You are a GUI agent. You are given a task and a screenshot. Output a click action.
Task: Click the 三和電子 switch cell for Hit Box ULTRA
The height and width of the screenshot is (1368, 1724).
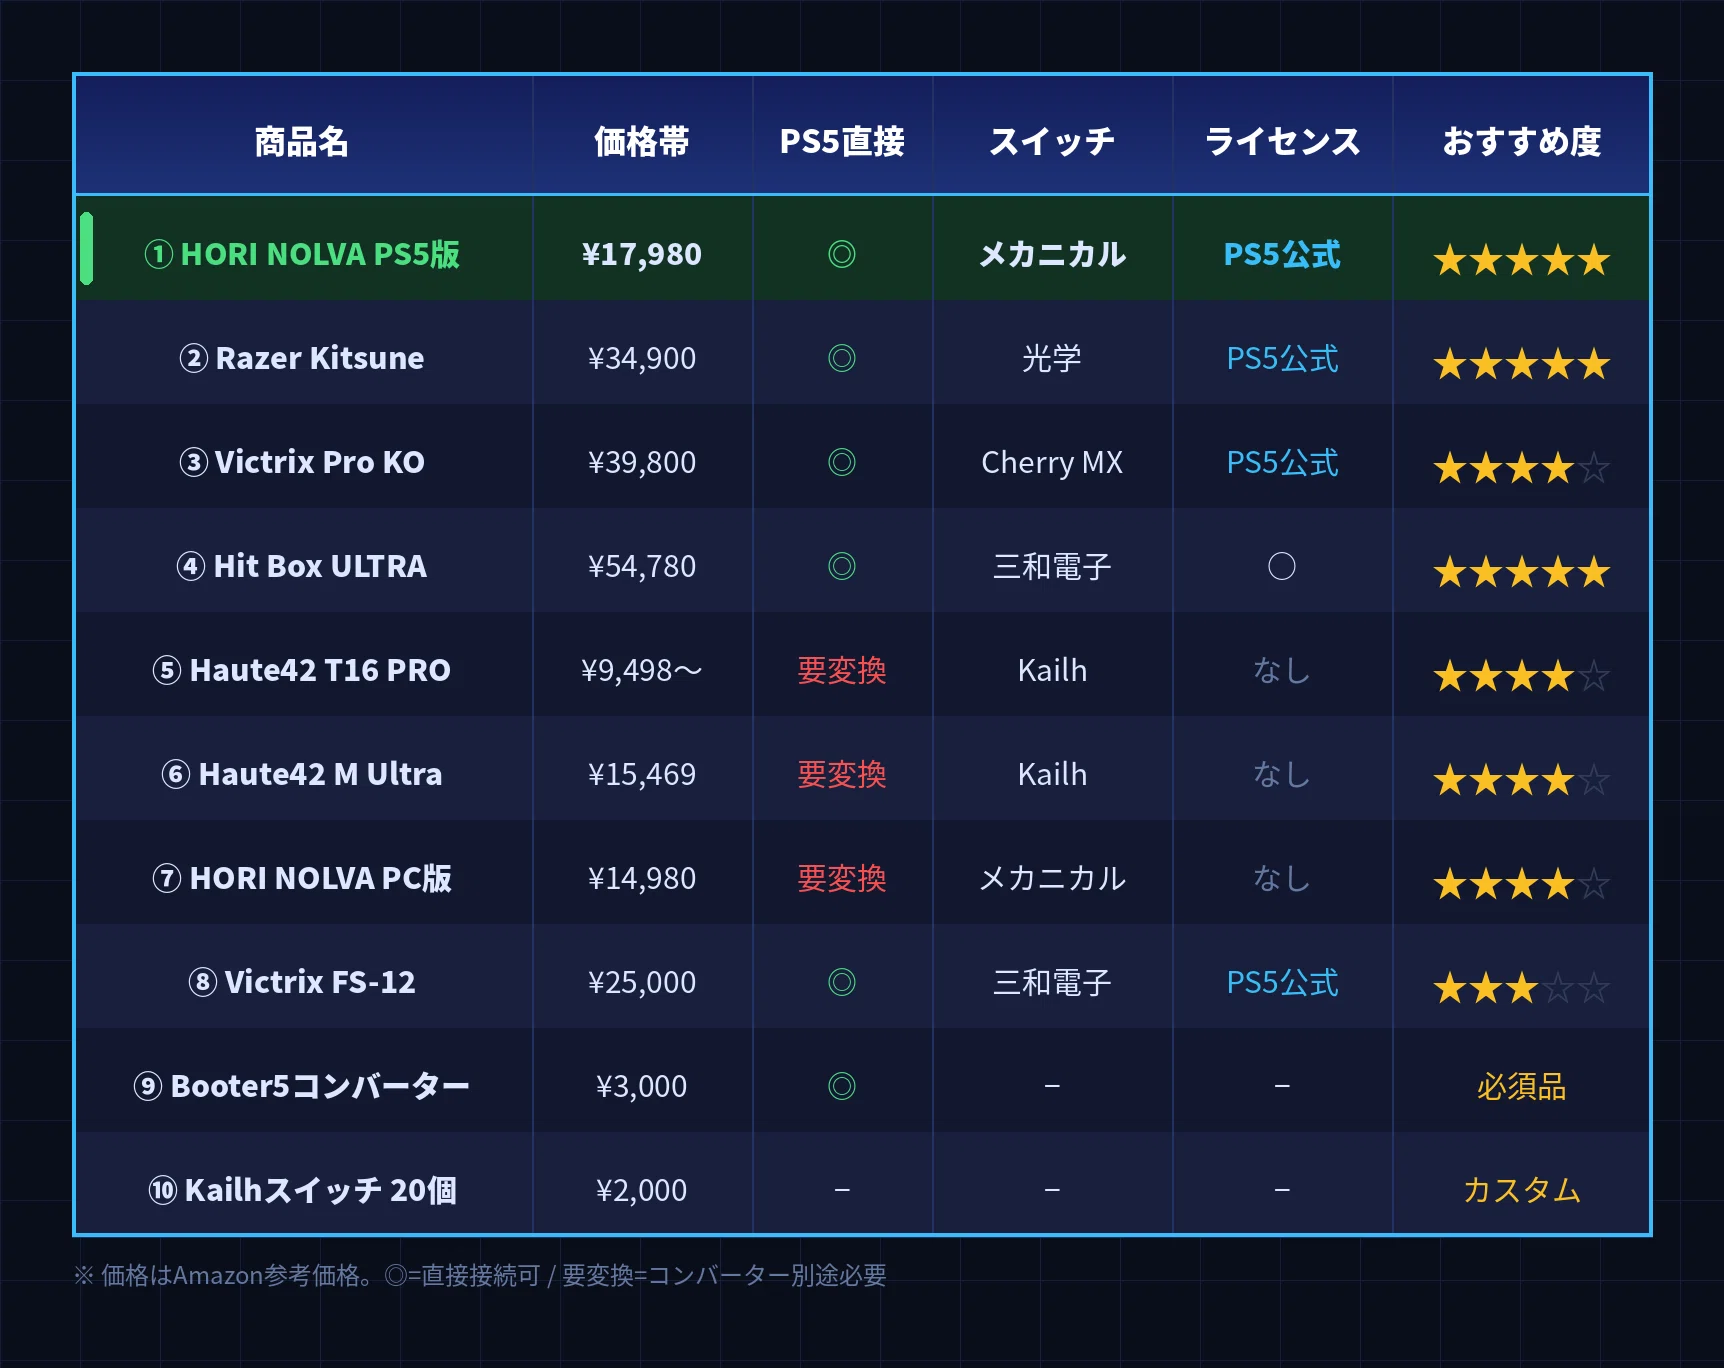pyautogui.click(x=1052, y=566)
